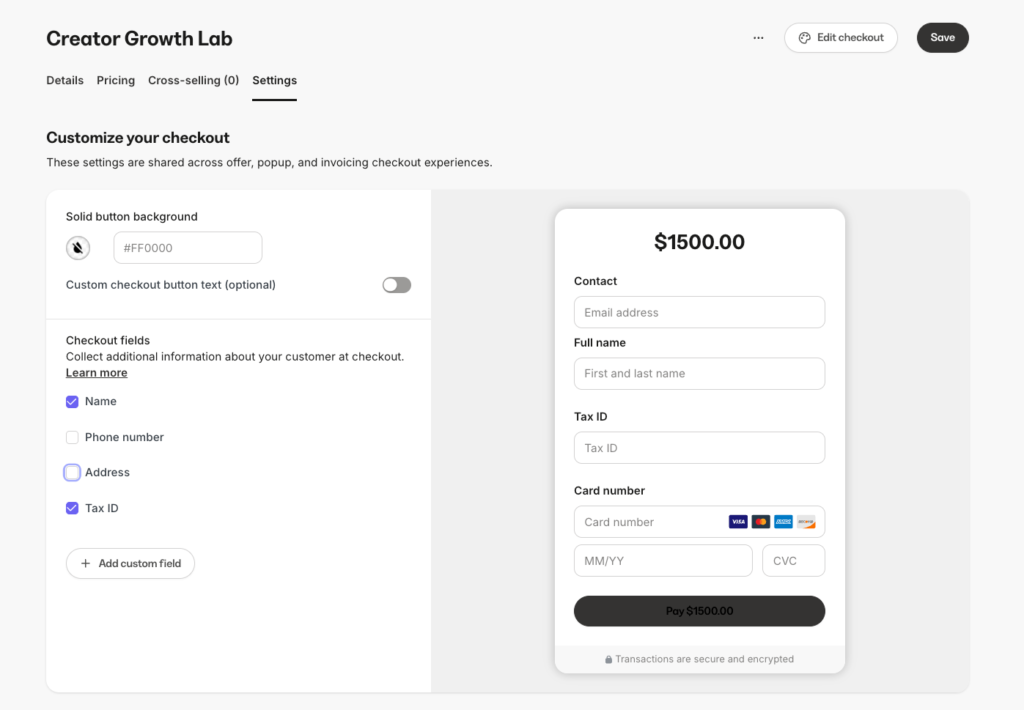Click the #FF0000 color code input

187,247
